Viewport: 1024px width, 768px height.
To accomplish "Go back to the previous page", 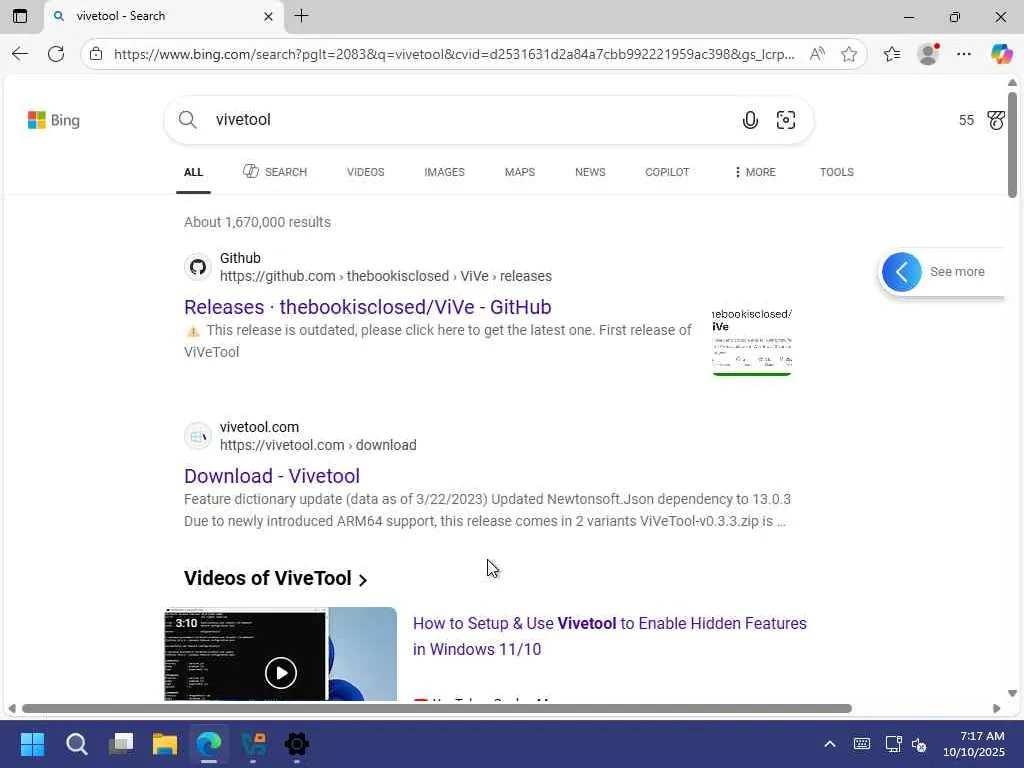I will tap(20, 54).
